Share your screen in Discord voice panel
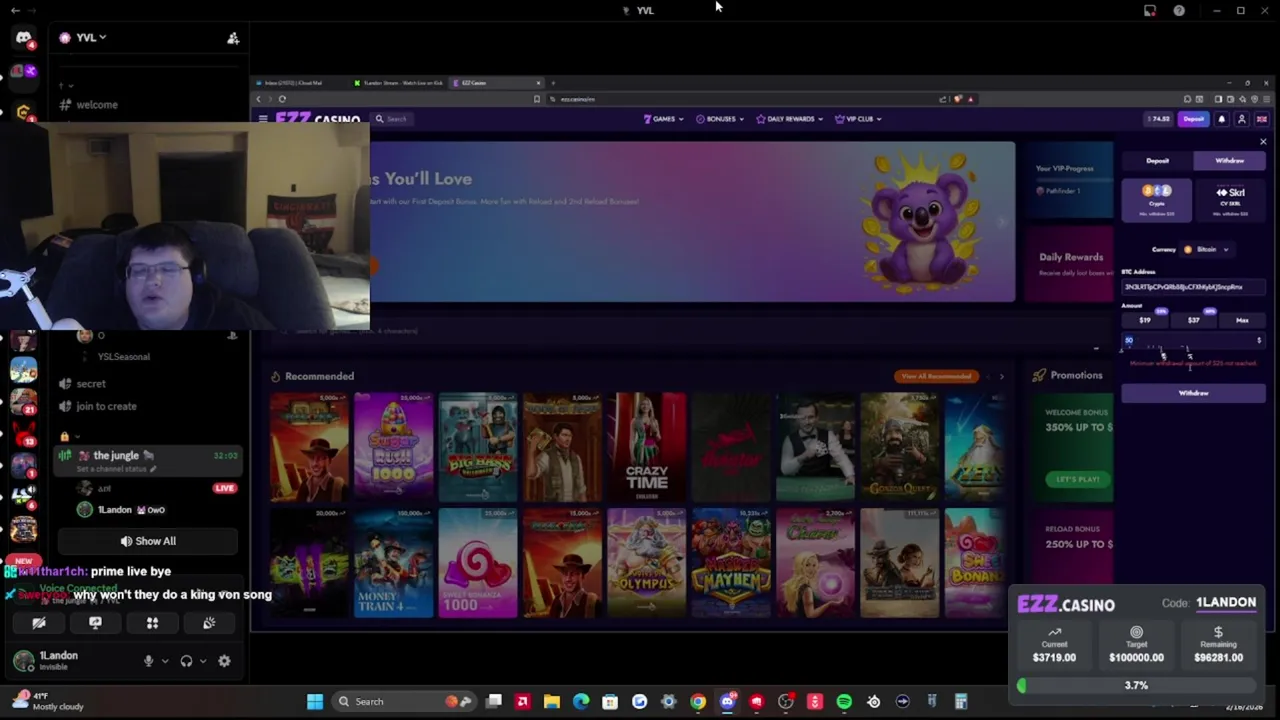This screenshot has width=1280, height=720. [x=95, y=623]
